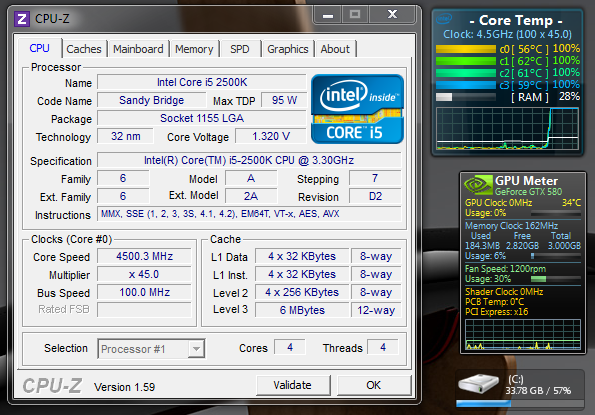Viewport: 595px width, 415px height.
Task: Click the OK button
Action: click(374, 385)
